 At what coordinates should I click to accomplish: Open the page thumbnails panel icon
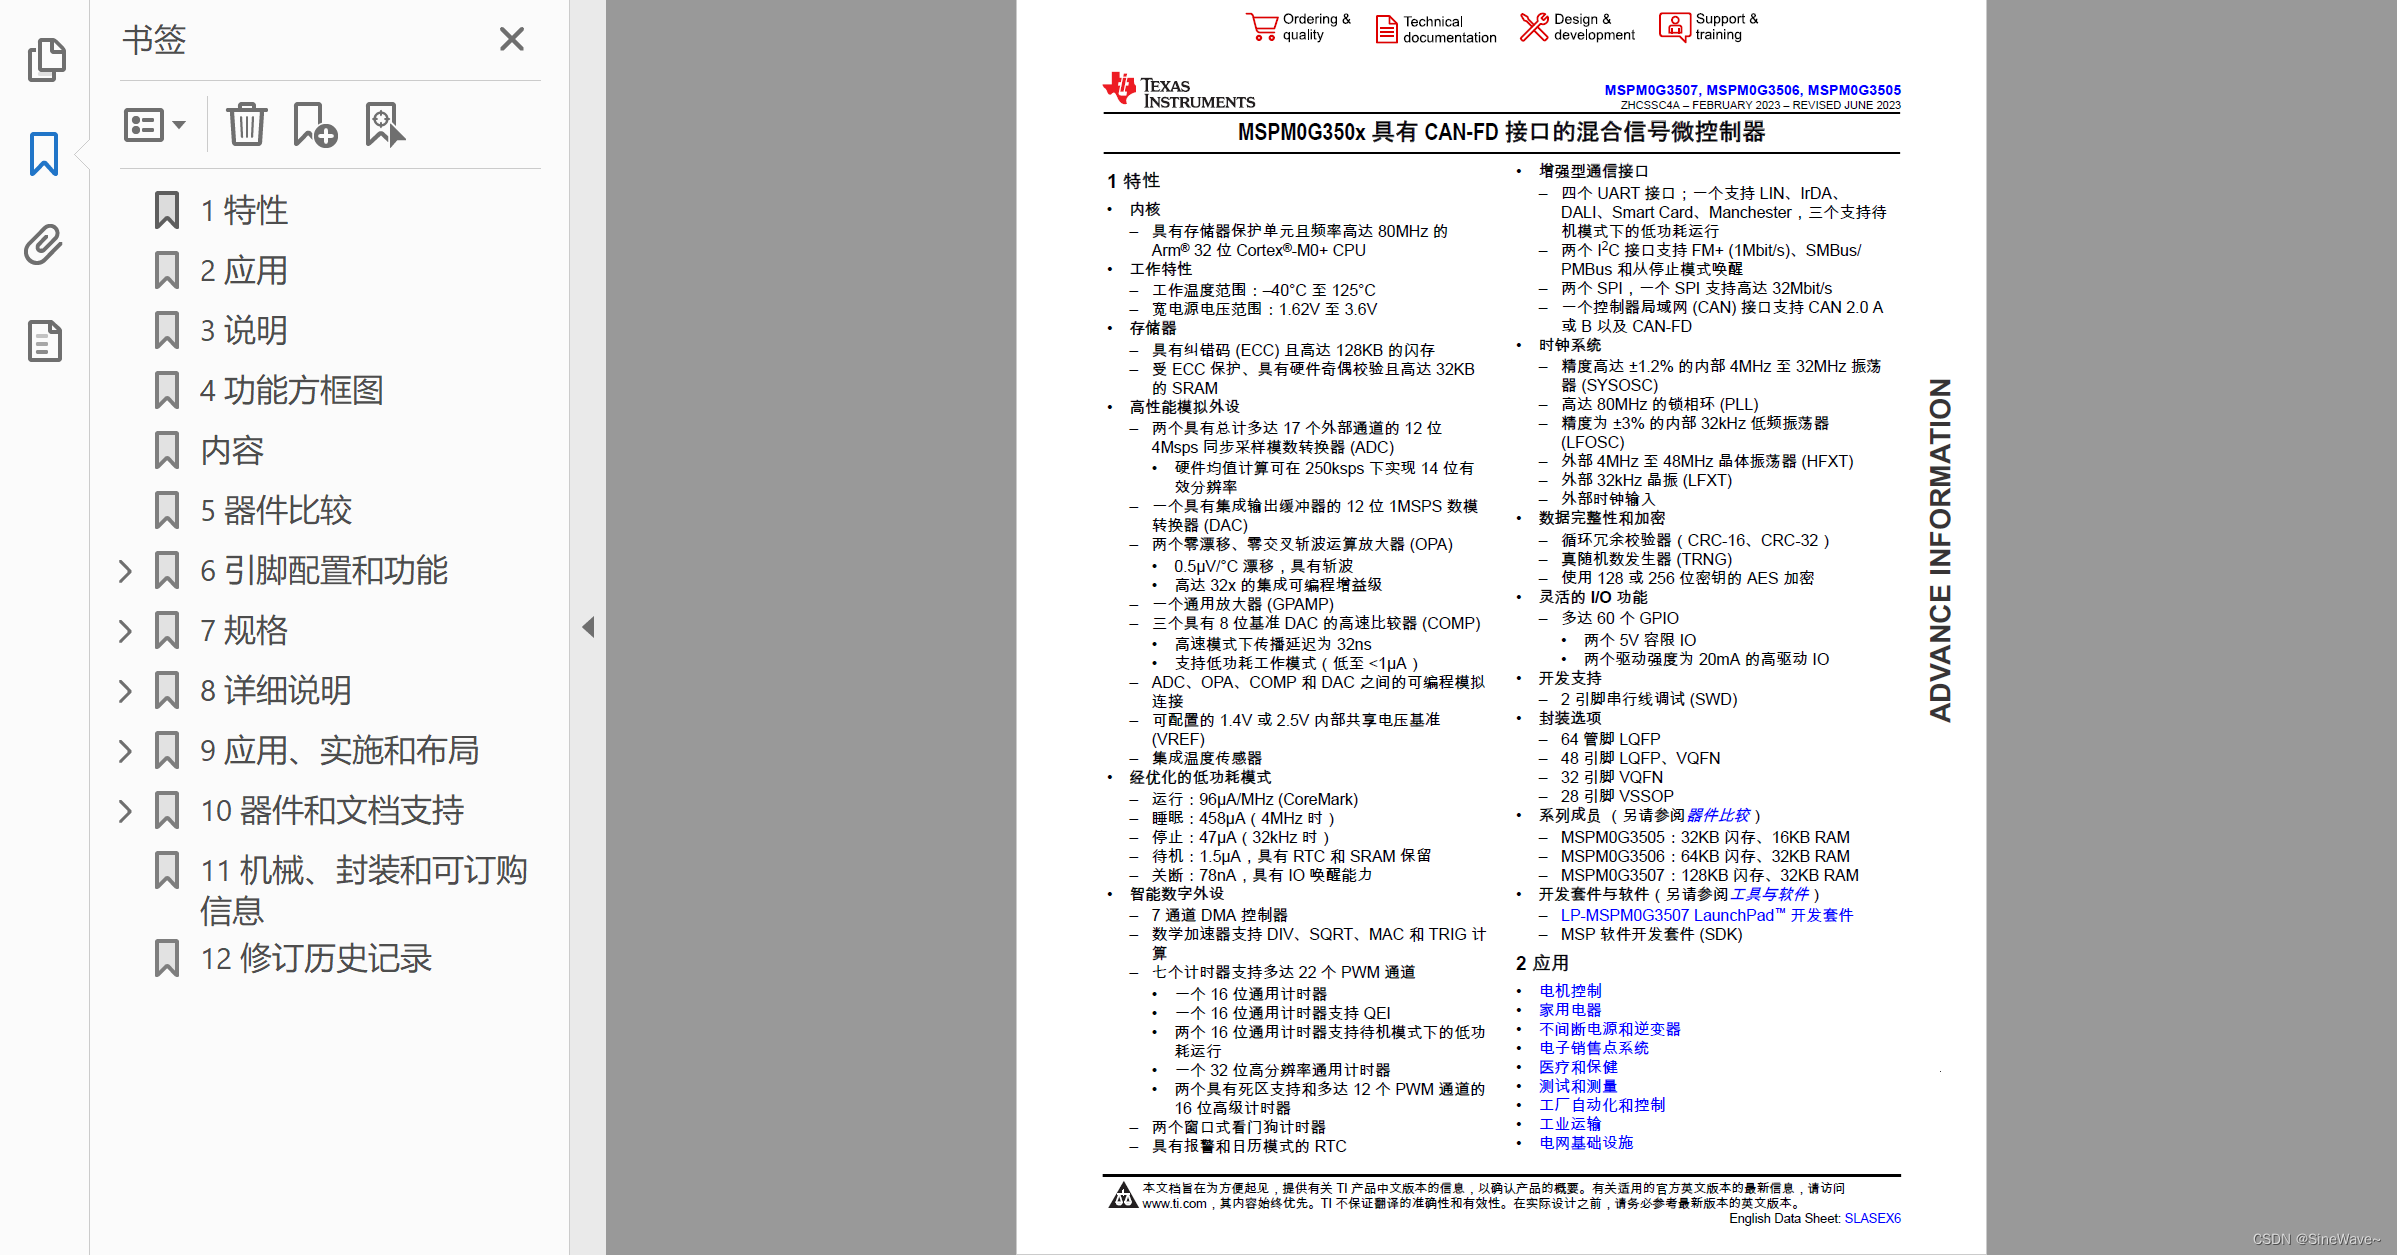46,60
